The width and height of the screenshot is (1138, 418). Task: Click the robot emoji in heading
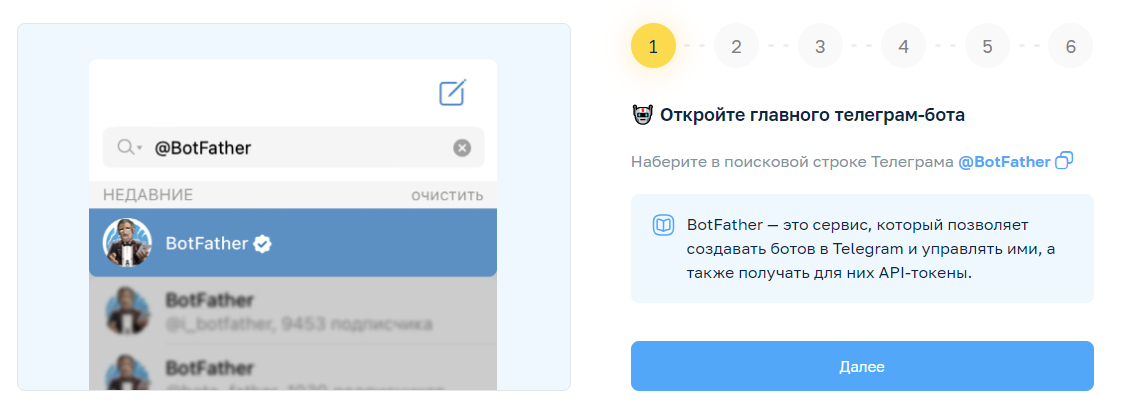click(642, 115)
